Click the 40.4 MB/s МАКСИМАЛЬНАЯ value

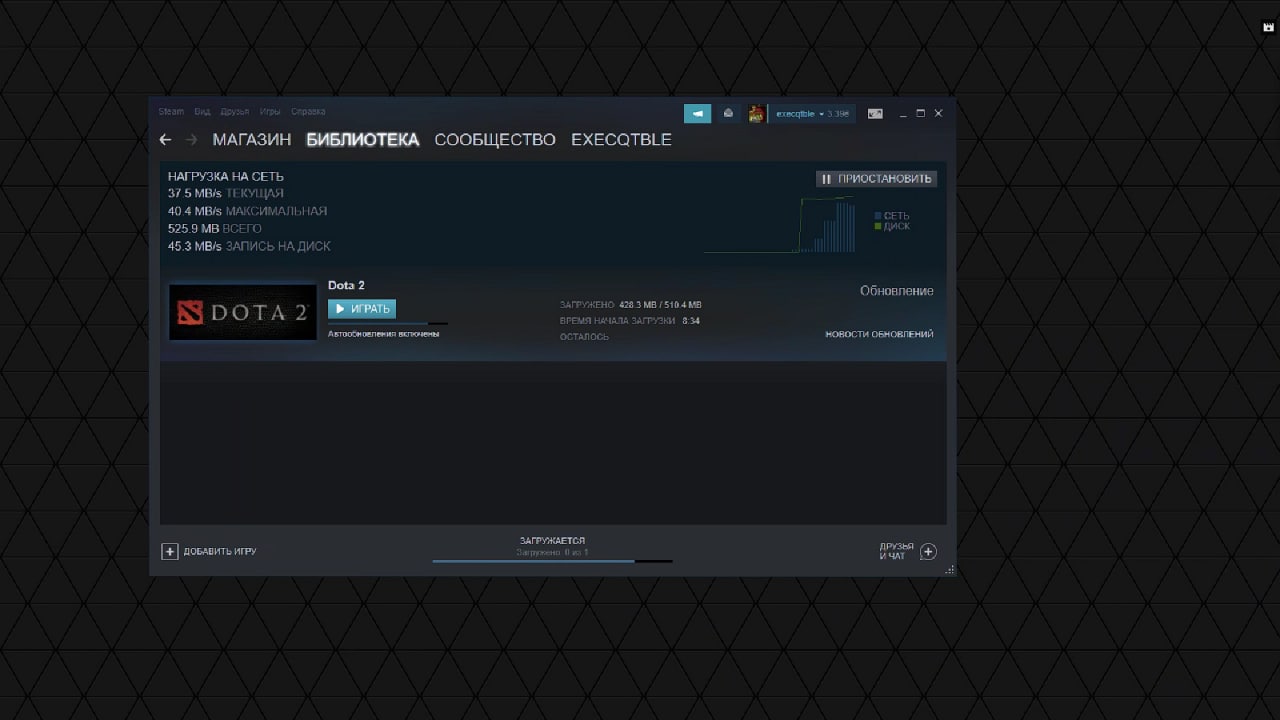click(x=247, y=211)
